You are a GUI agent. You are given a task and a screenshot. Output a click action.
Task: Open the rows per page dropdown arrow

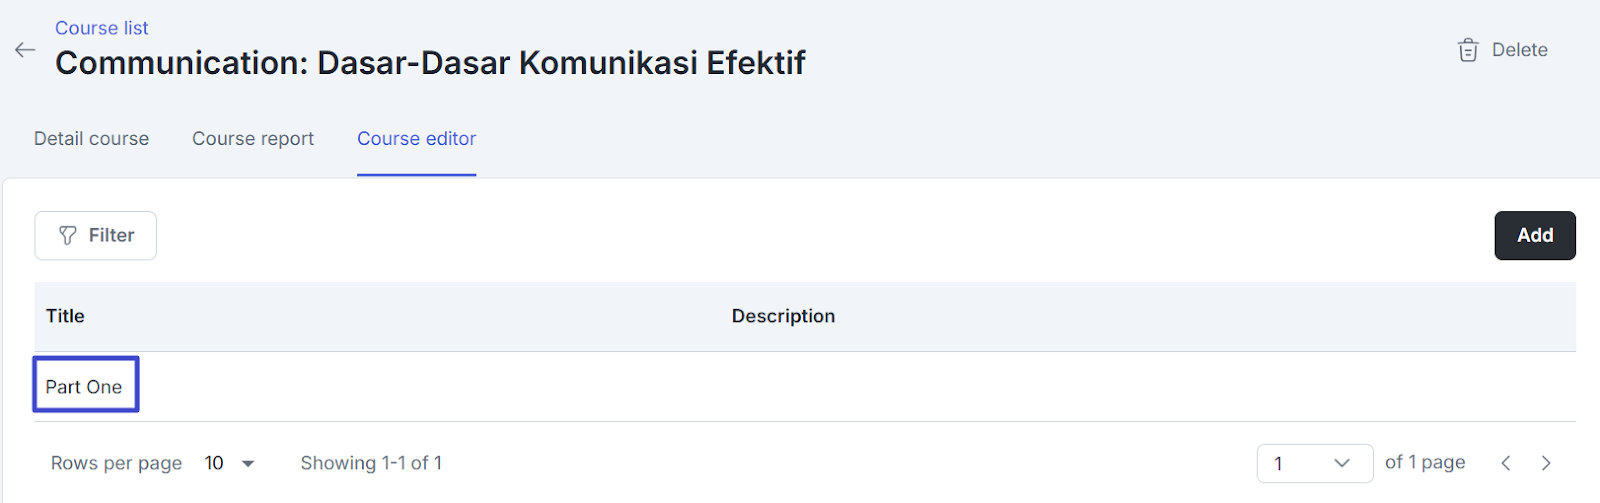click(x=248, y=464)
